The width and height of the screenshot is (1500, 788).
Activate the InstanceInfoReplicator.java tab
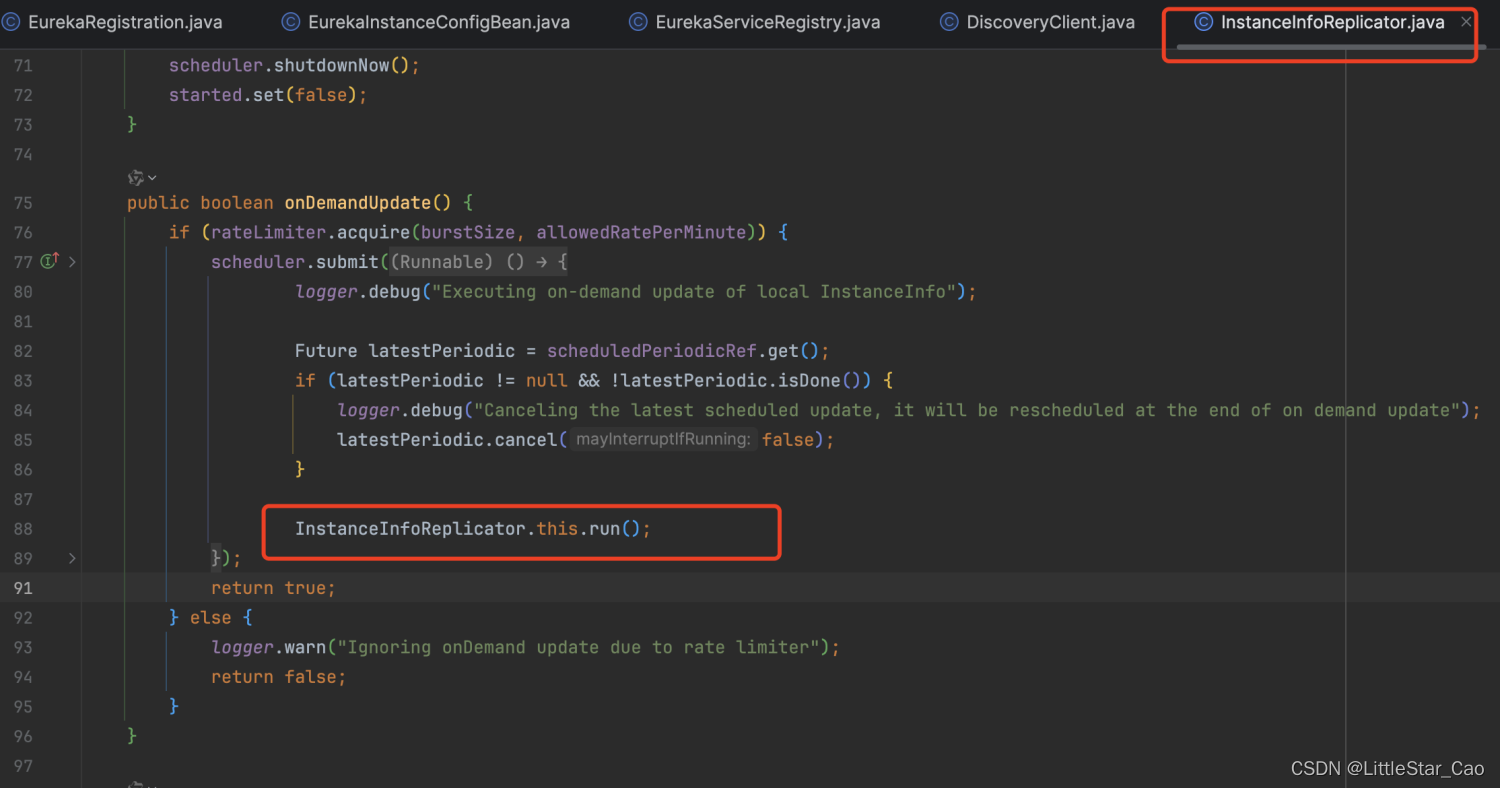tap(1332, 22)
